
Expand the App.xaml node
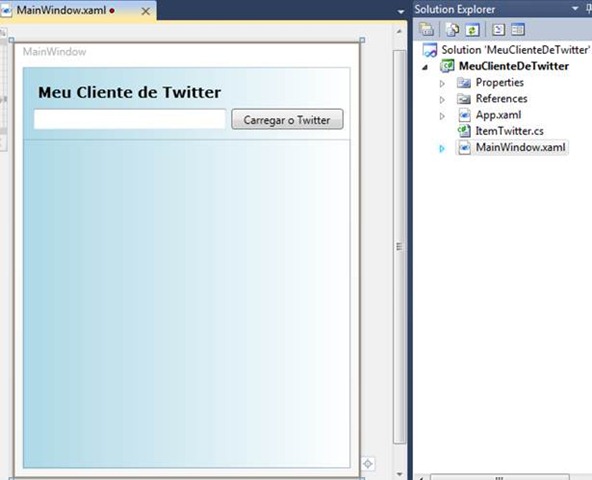point(442,116)
